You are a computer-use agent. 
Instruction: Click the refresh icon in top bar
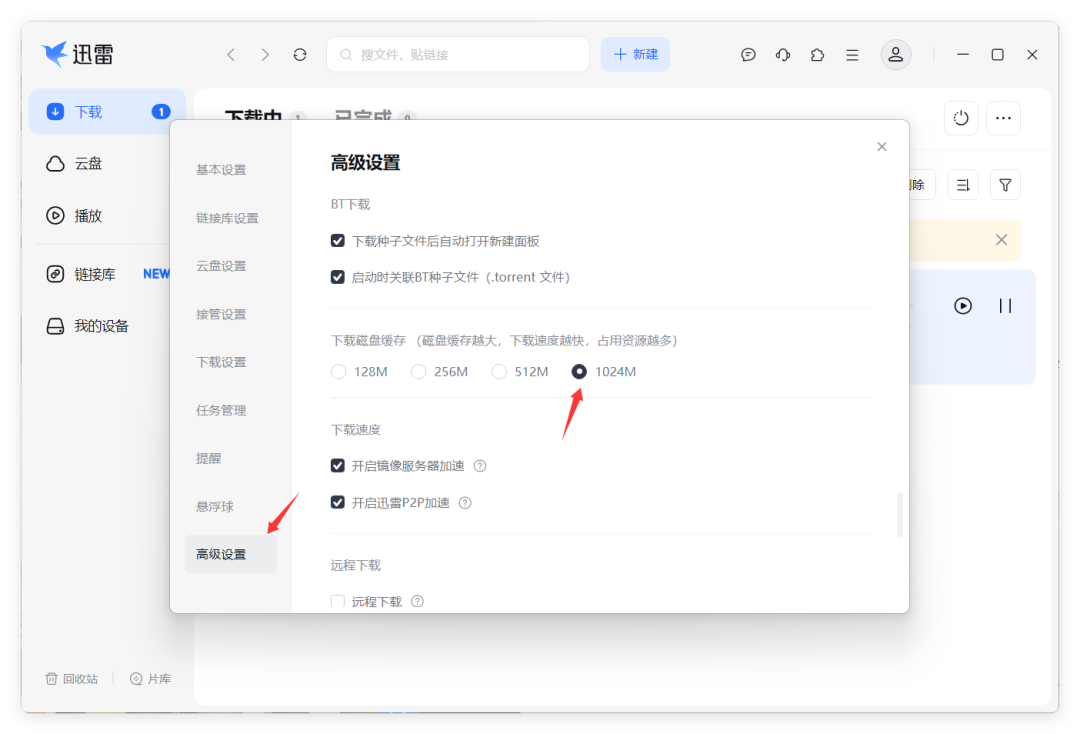(x=300, y=54)
